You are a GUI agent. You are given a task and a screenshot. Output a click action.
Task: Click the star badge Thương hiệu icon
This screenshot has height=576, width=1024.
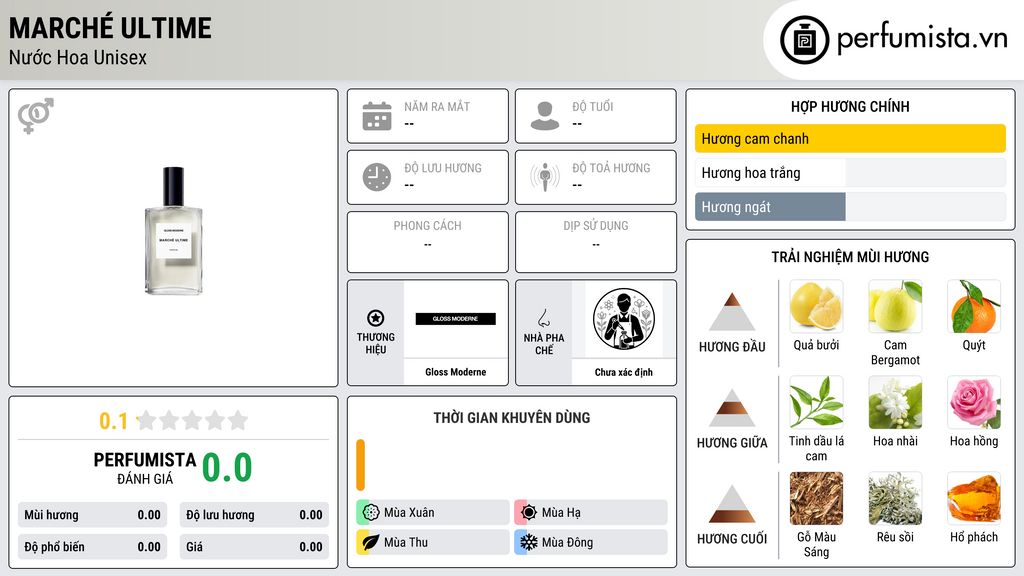[x=376, y=318]
